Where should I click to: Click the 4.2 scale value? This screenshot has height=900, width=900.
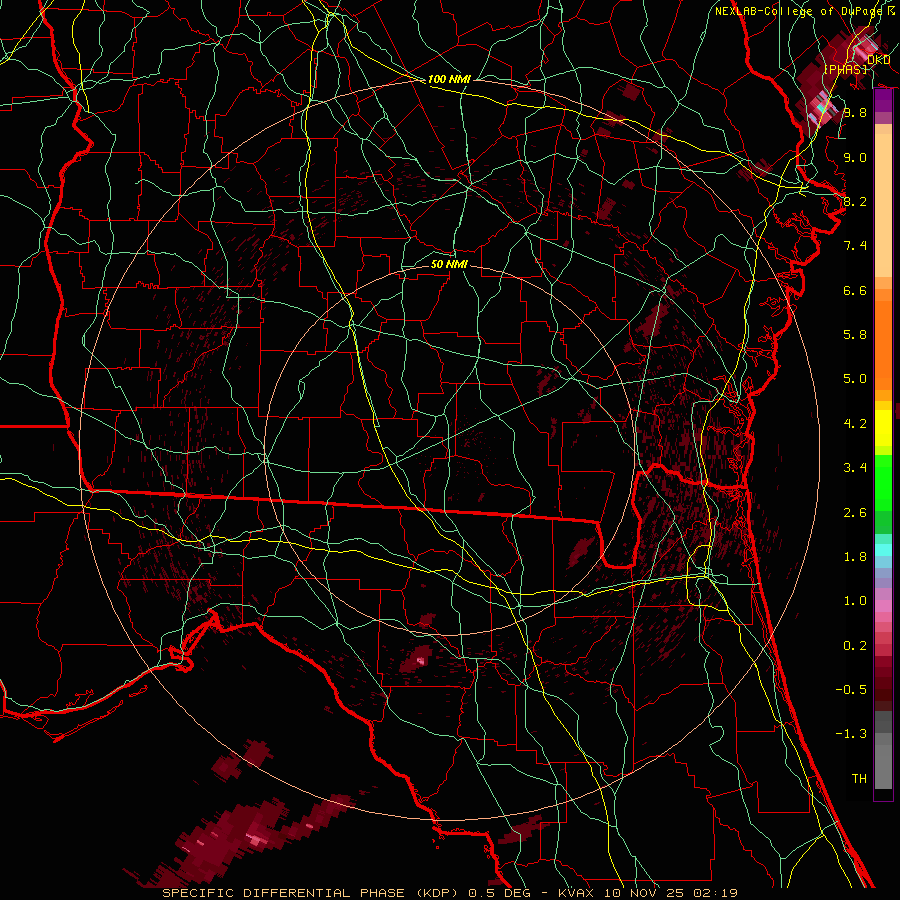pyautogui.click(x=855, y=424)
